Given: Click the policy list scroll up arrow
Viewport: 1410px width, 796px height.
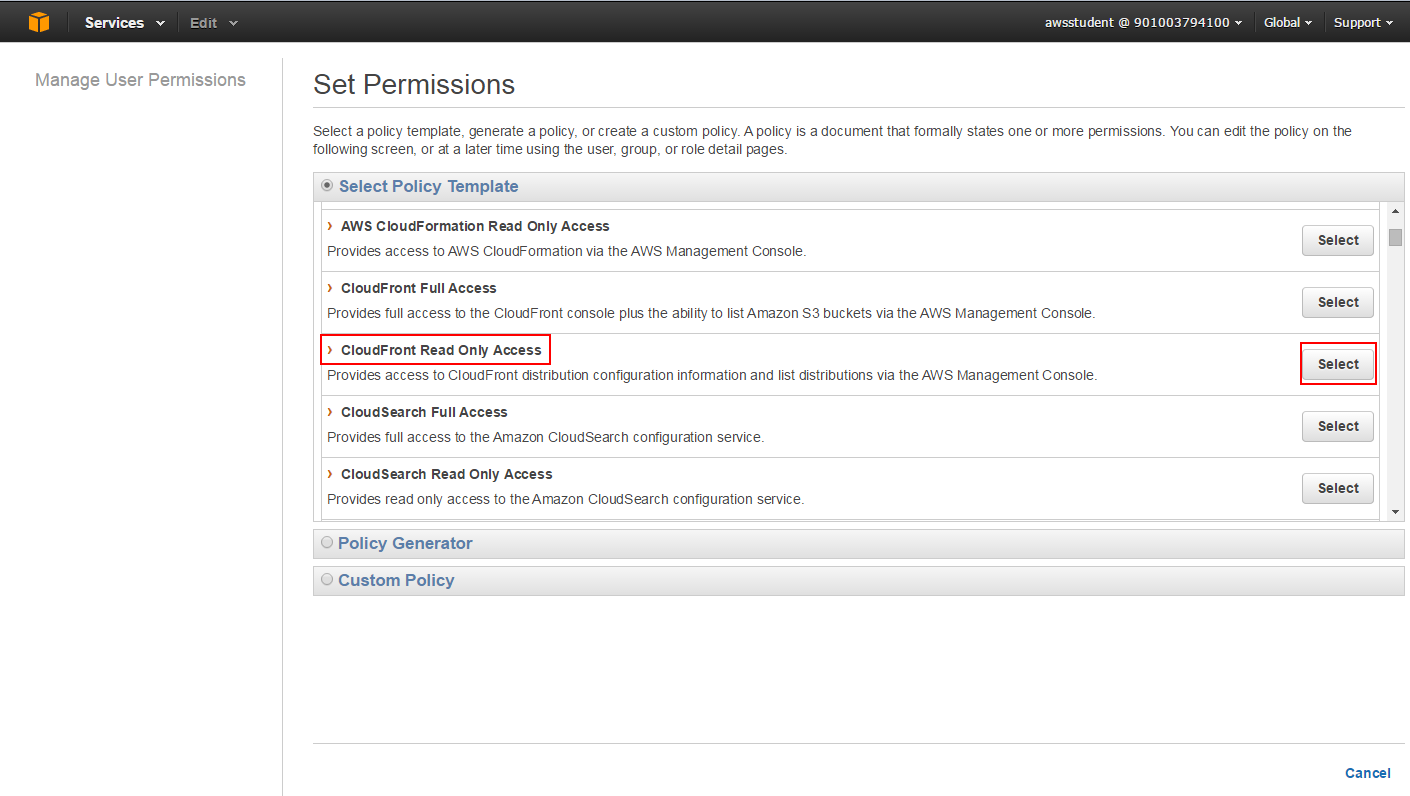Looking at the screenshot, I should point(1395,211).
